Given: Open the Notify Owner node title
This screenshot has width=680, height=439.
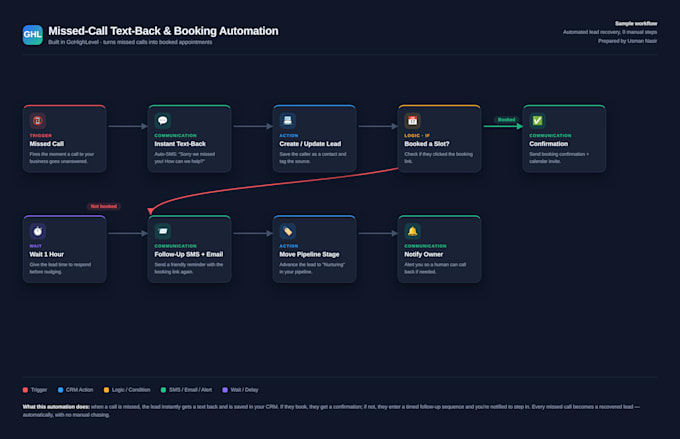Looking at the screenshot, I should pyautogui.click(x=424, y=254).
